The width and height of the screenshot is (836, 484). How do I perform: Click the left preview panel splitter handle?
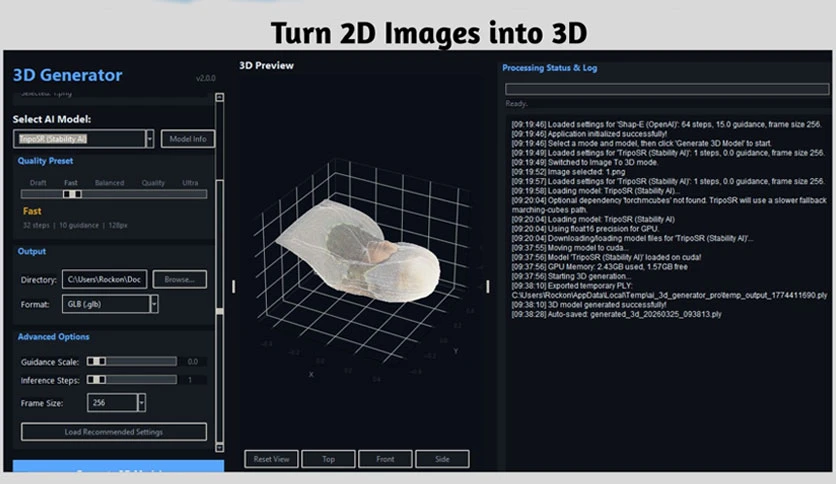(234, 287)
